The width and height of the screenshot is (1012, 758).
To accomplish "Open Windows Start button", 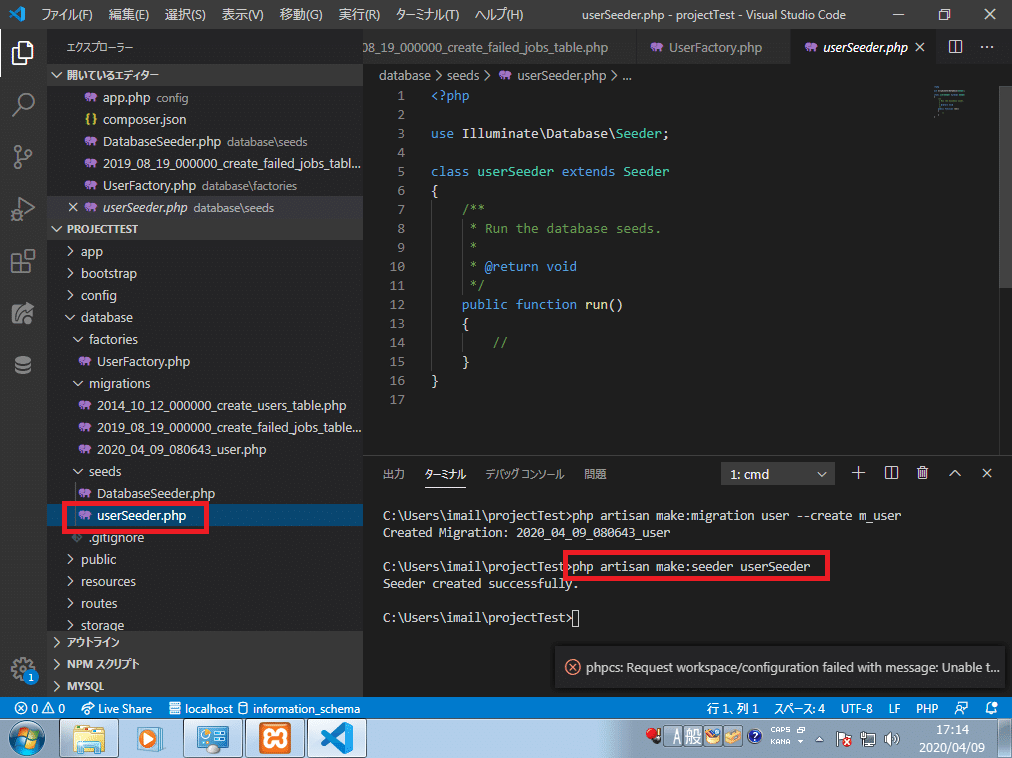I will (x=26, y=738).
